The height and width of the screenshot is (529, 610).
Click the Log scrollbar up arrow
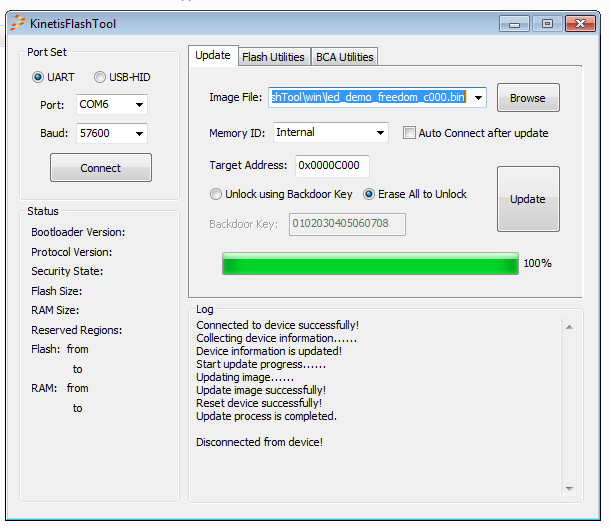coord(569,327)
